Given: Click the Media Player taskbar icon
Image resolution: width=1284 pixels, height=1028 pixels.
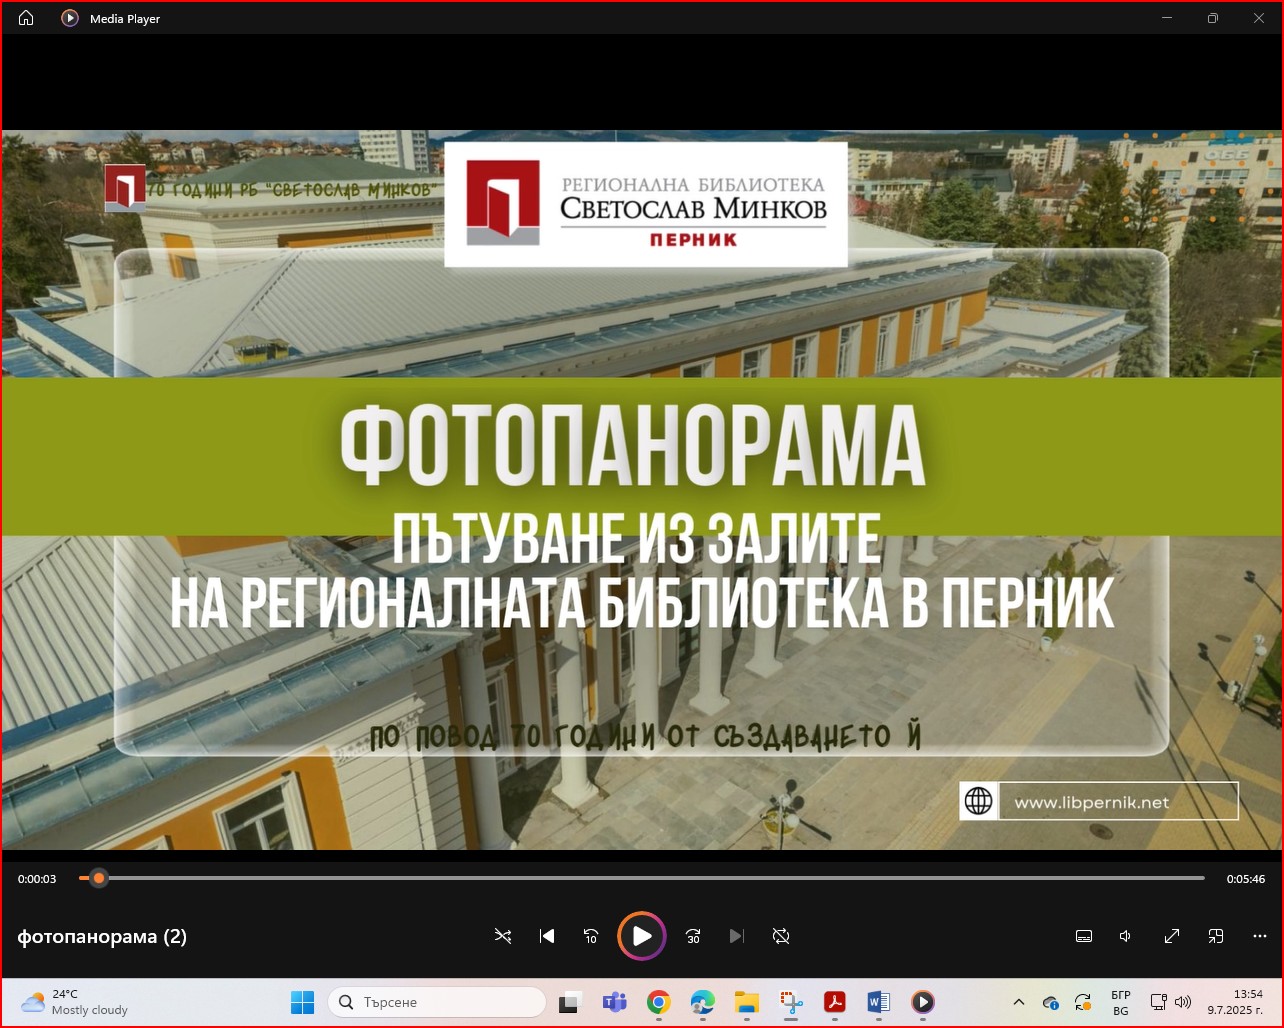Looking at the screenshot, I should 923,1002.
